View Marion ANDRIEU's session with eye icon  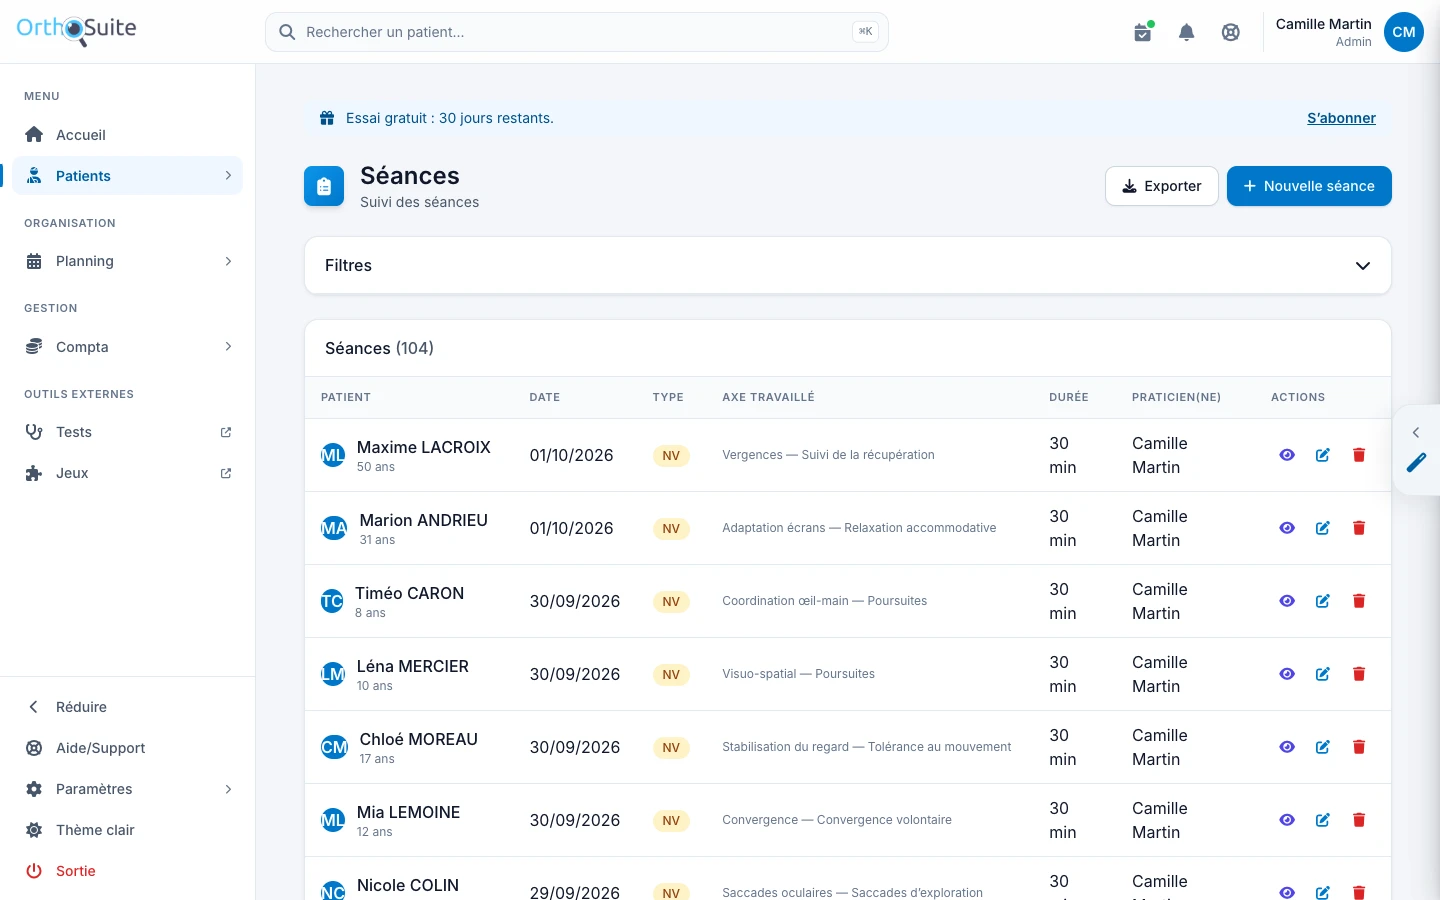(x=1287, y=528)
